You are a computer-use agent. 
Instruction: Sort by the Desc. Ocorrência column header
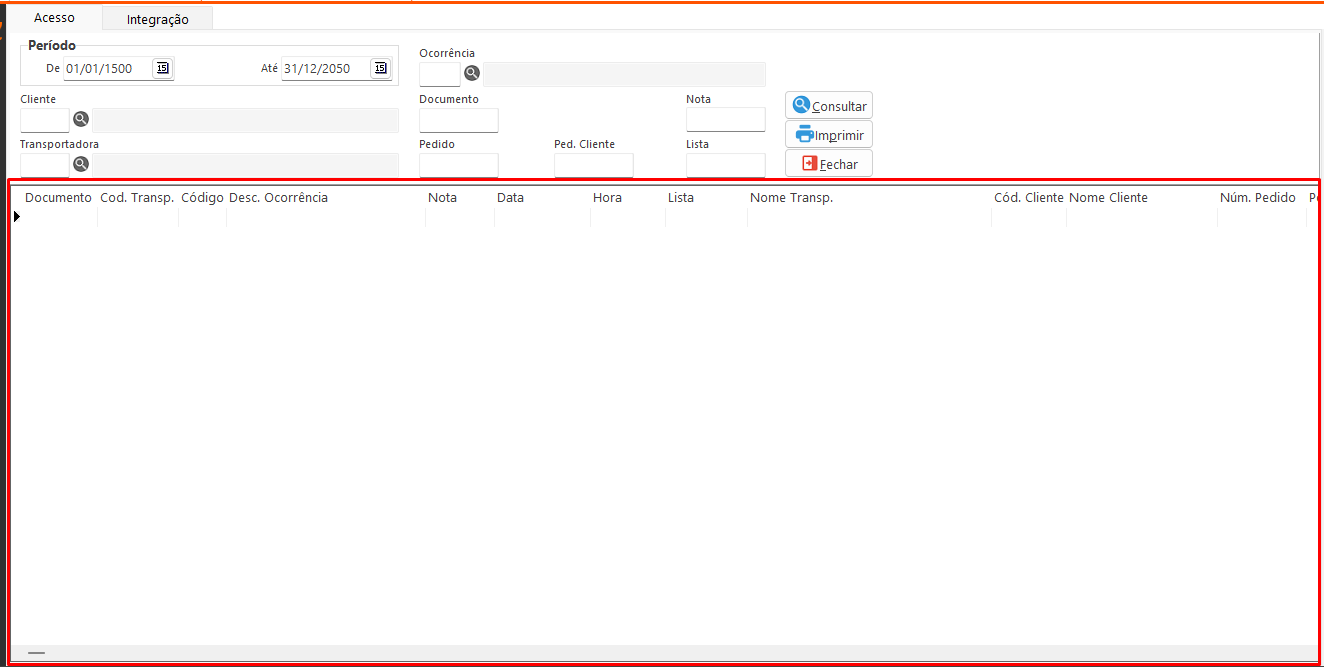tap(278, 198)
